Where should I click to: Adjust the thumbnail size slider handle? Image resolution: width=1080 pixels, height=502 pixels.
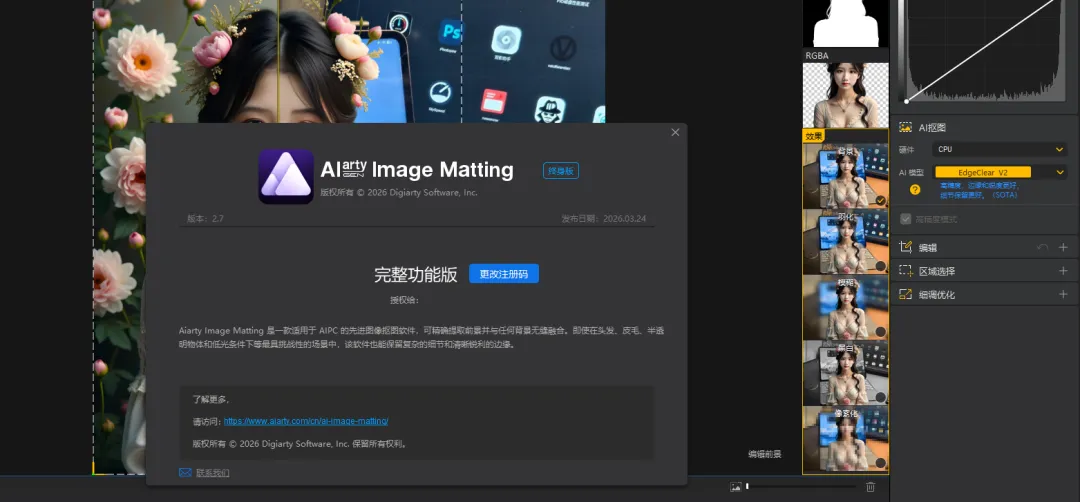click(x=747, y=487)
